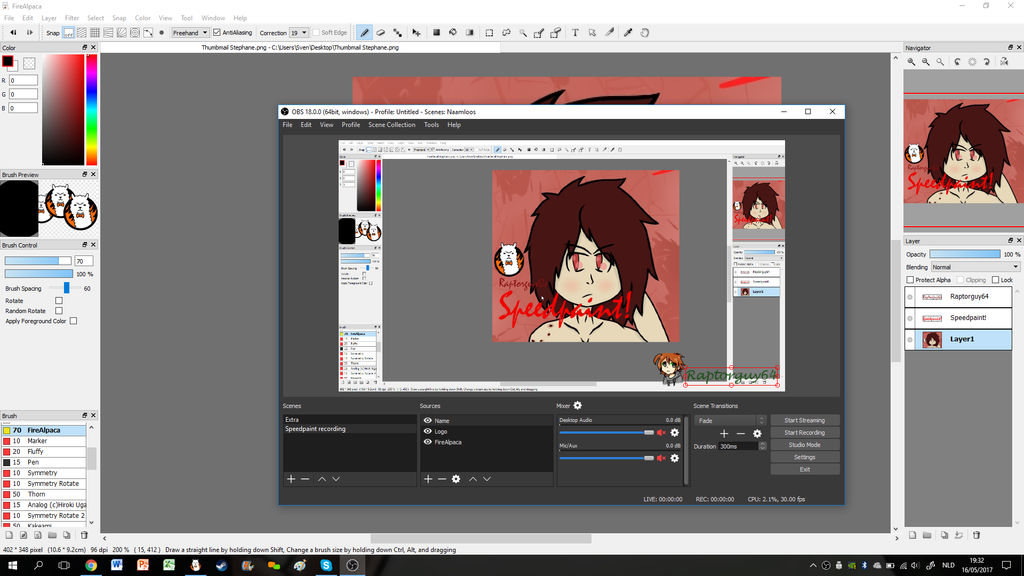This screenshot has height=576, width=1024.
Task: Select the Eraser tool
Action: point(382,32)
